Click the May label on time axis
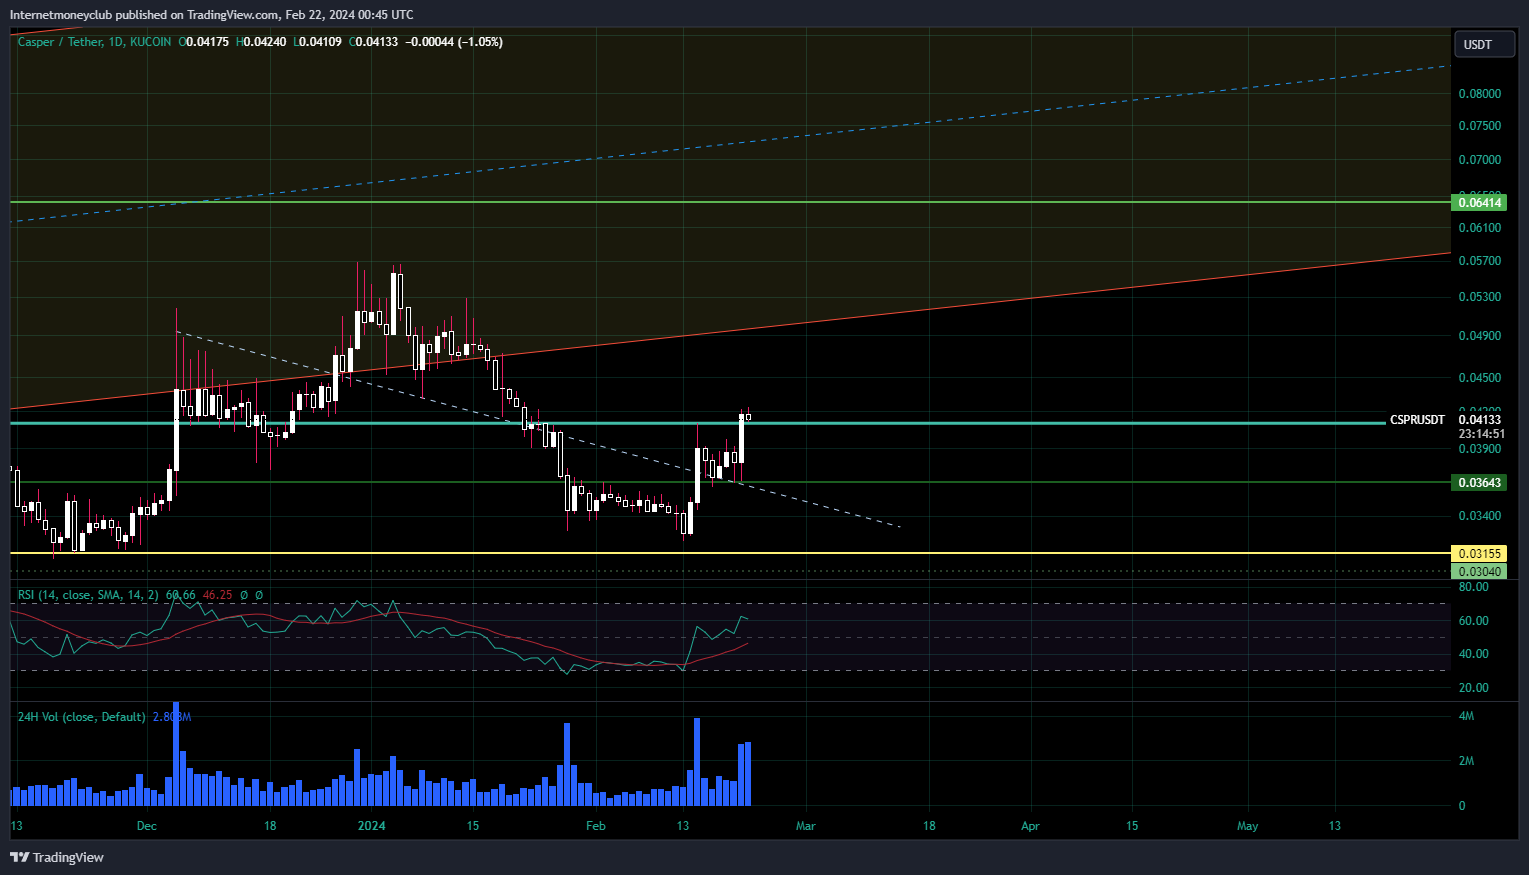Viewport: 1529px width, 875px height. [1247, 826]
